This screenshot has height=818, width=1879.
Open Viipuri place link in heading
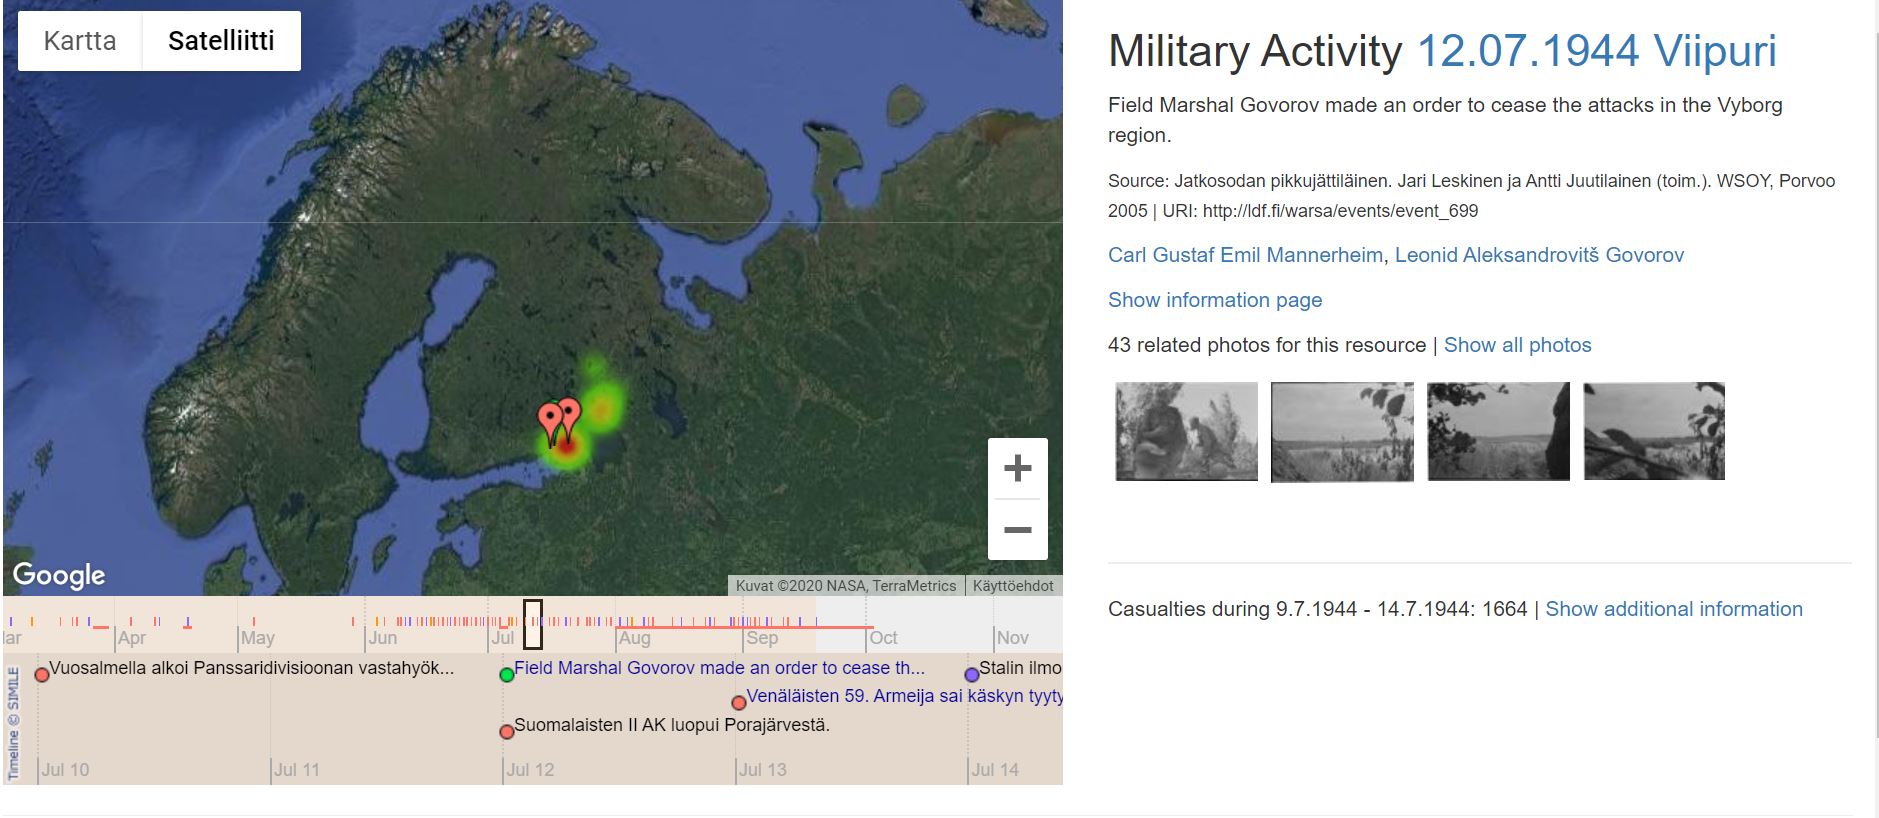(x=1715, y=51)
